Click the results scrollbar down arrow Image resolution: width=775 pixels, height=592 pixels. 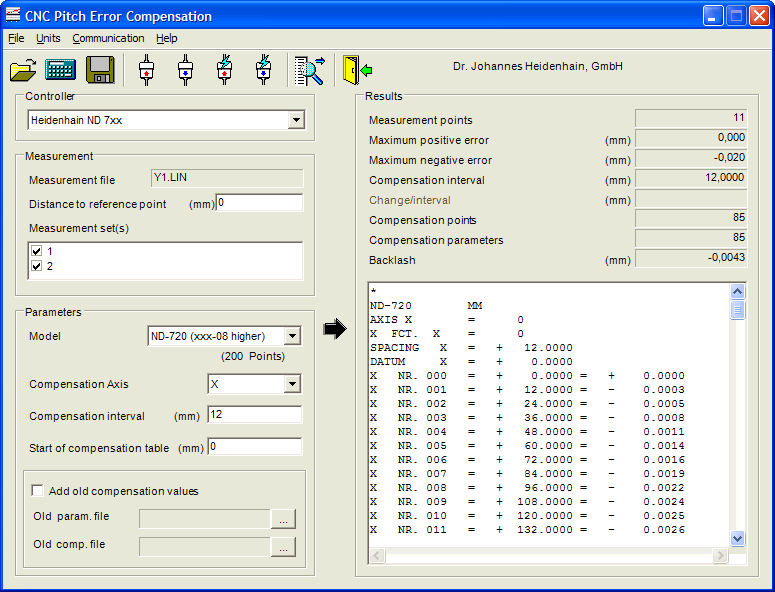(x=737, y=538)
